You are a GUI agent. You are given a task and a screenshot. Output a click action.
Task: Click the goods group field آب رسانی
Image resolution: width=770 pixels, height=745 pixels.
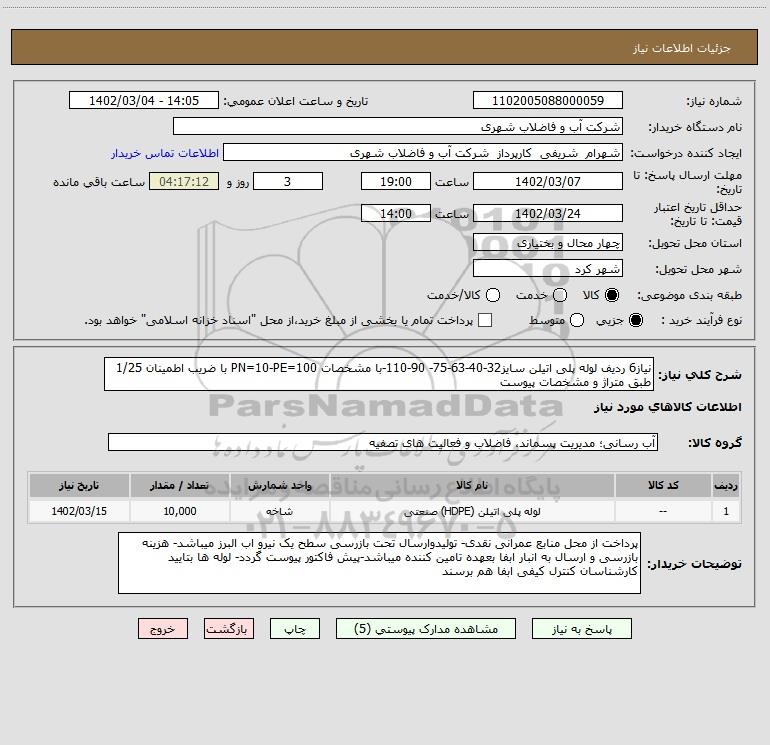tap(383, 442)
